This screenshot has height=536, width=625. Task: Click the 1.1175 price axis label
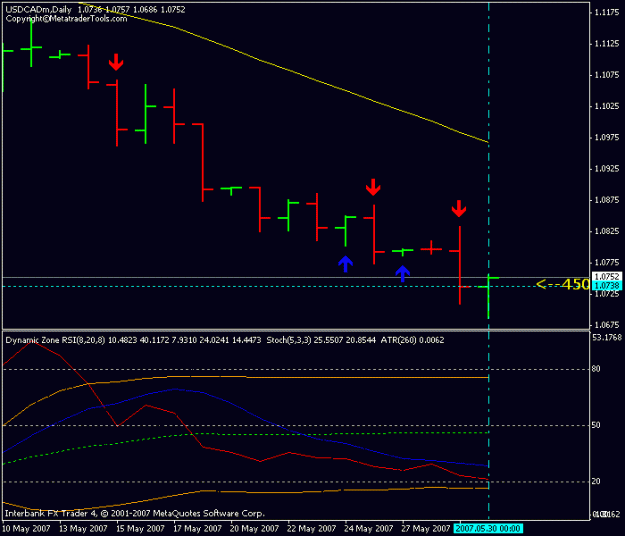pyautogui.click(x=607, y=13)
